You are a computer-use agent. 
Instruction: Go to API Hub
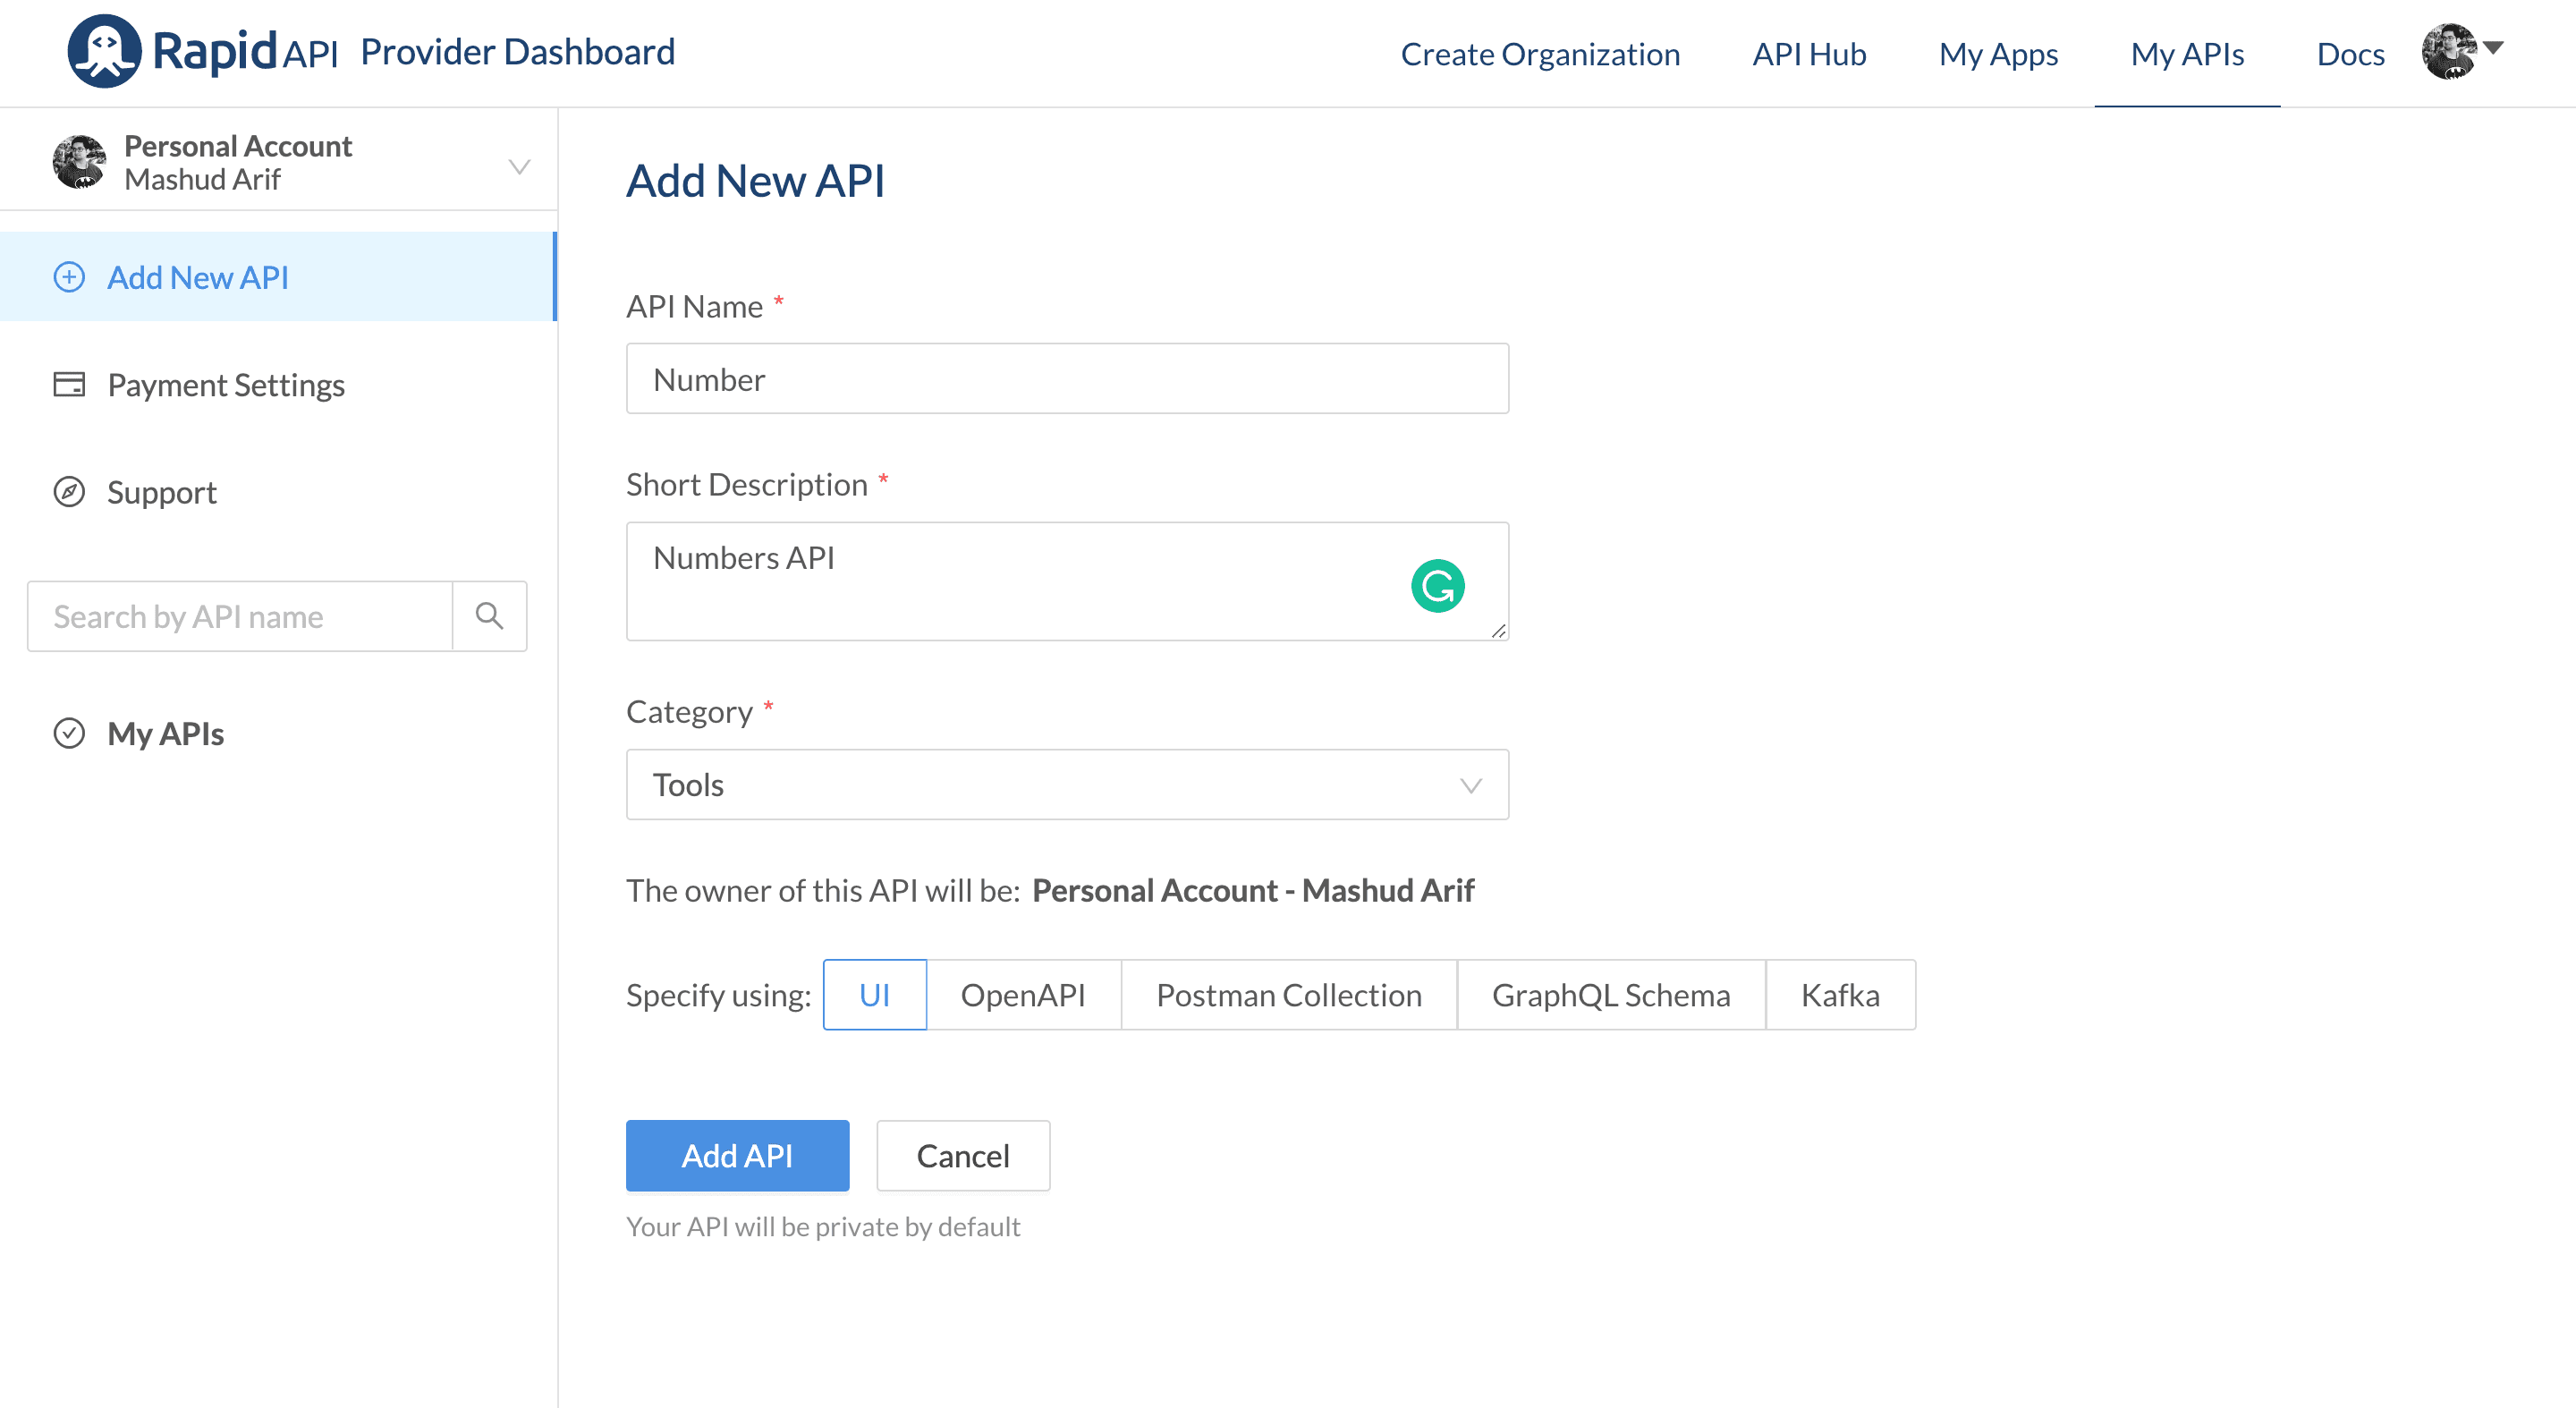coord(1809,54)
